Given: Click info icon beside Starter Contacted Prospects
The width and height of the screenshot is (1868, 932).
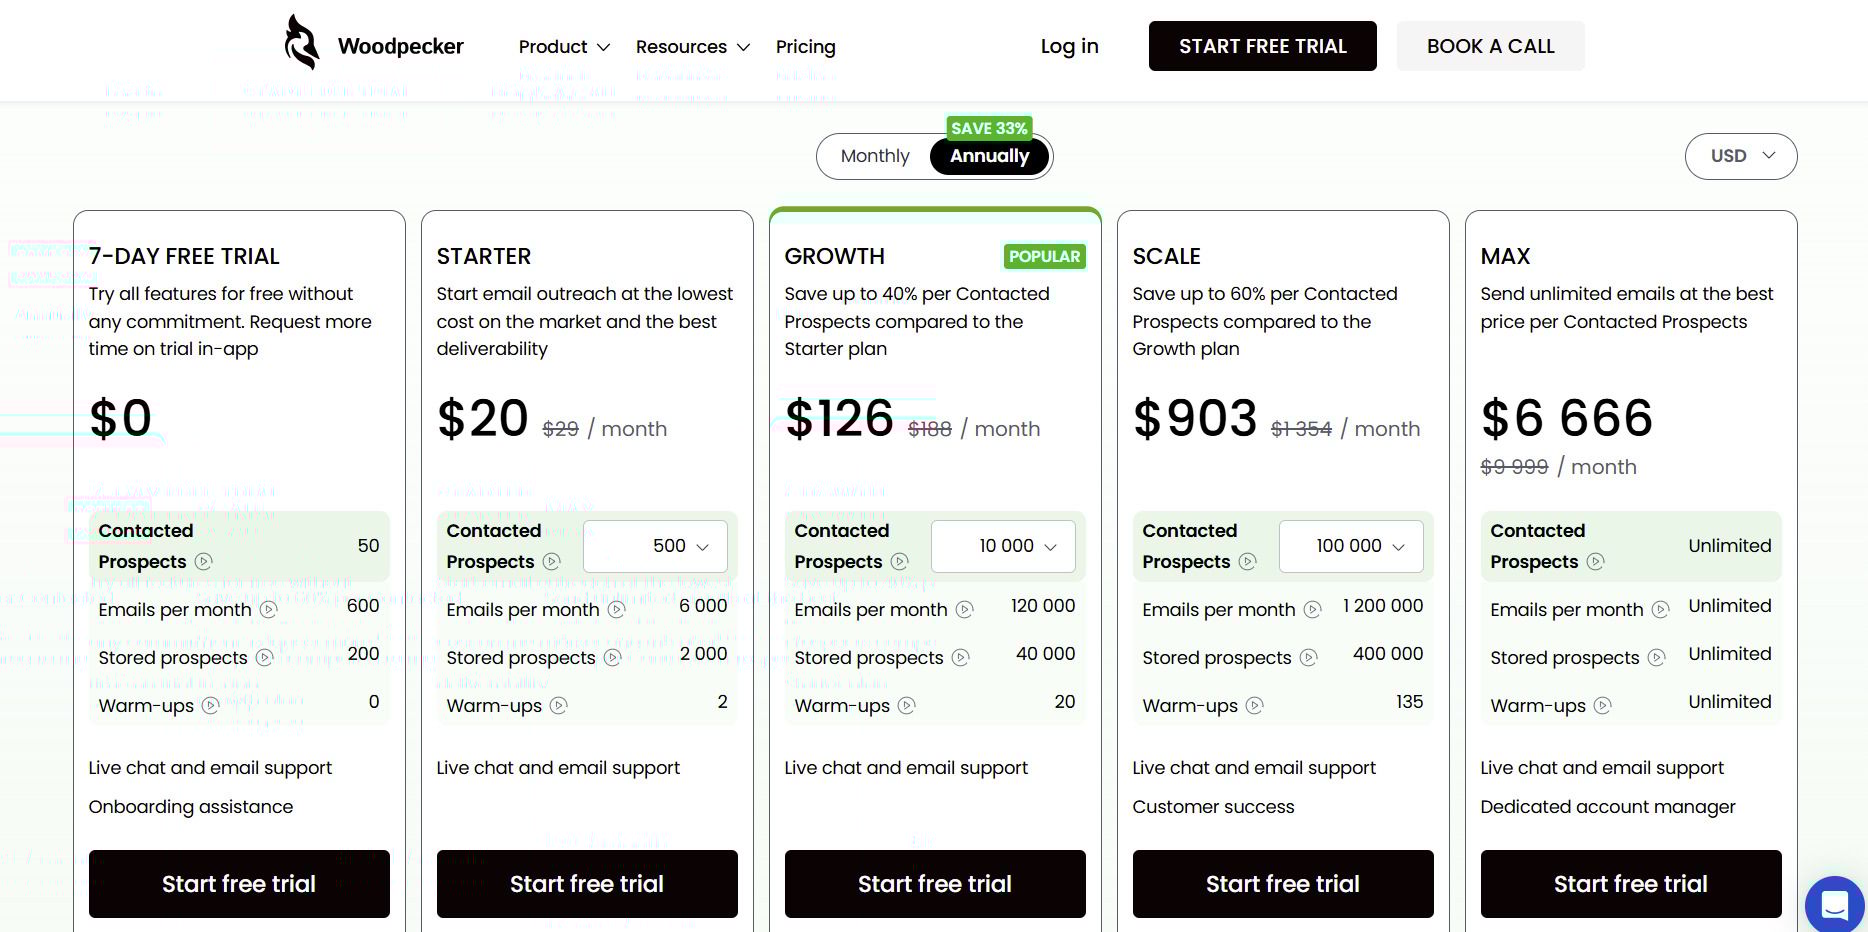Looking at the screenshot, I should pyautogui.click(x=552, y=562).
